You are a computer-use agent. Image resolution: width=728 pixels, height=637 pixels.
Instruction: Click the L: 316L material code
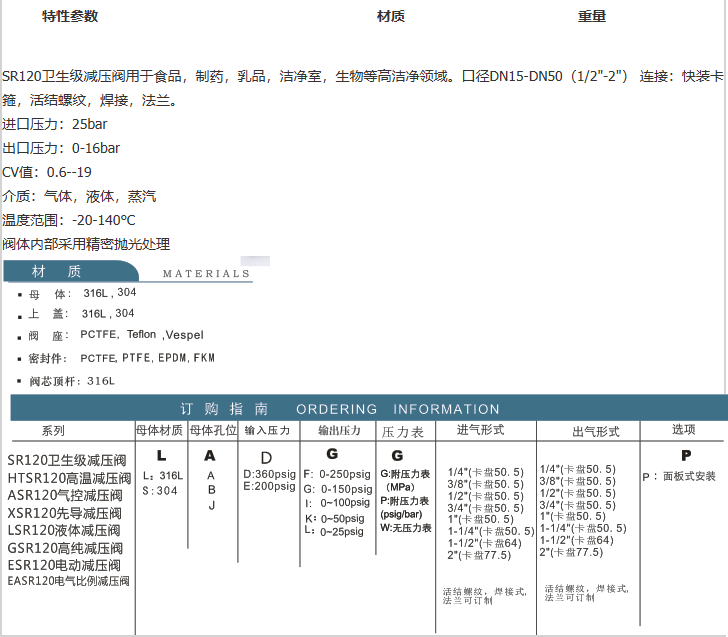(x=163, y=476)
